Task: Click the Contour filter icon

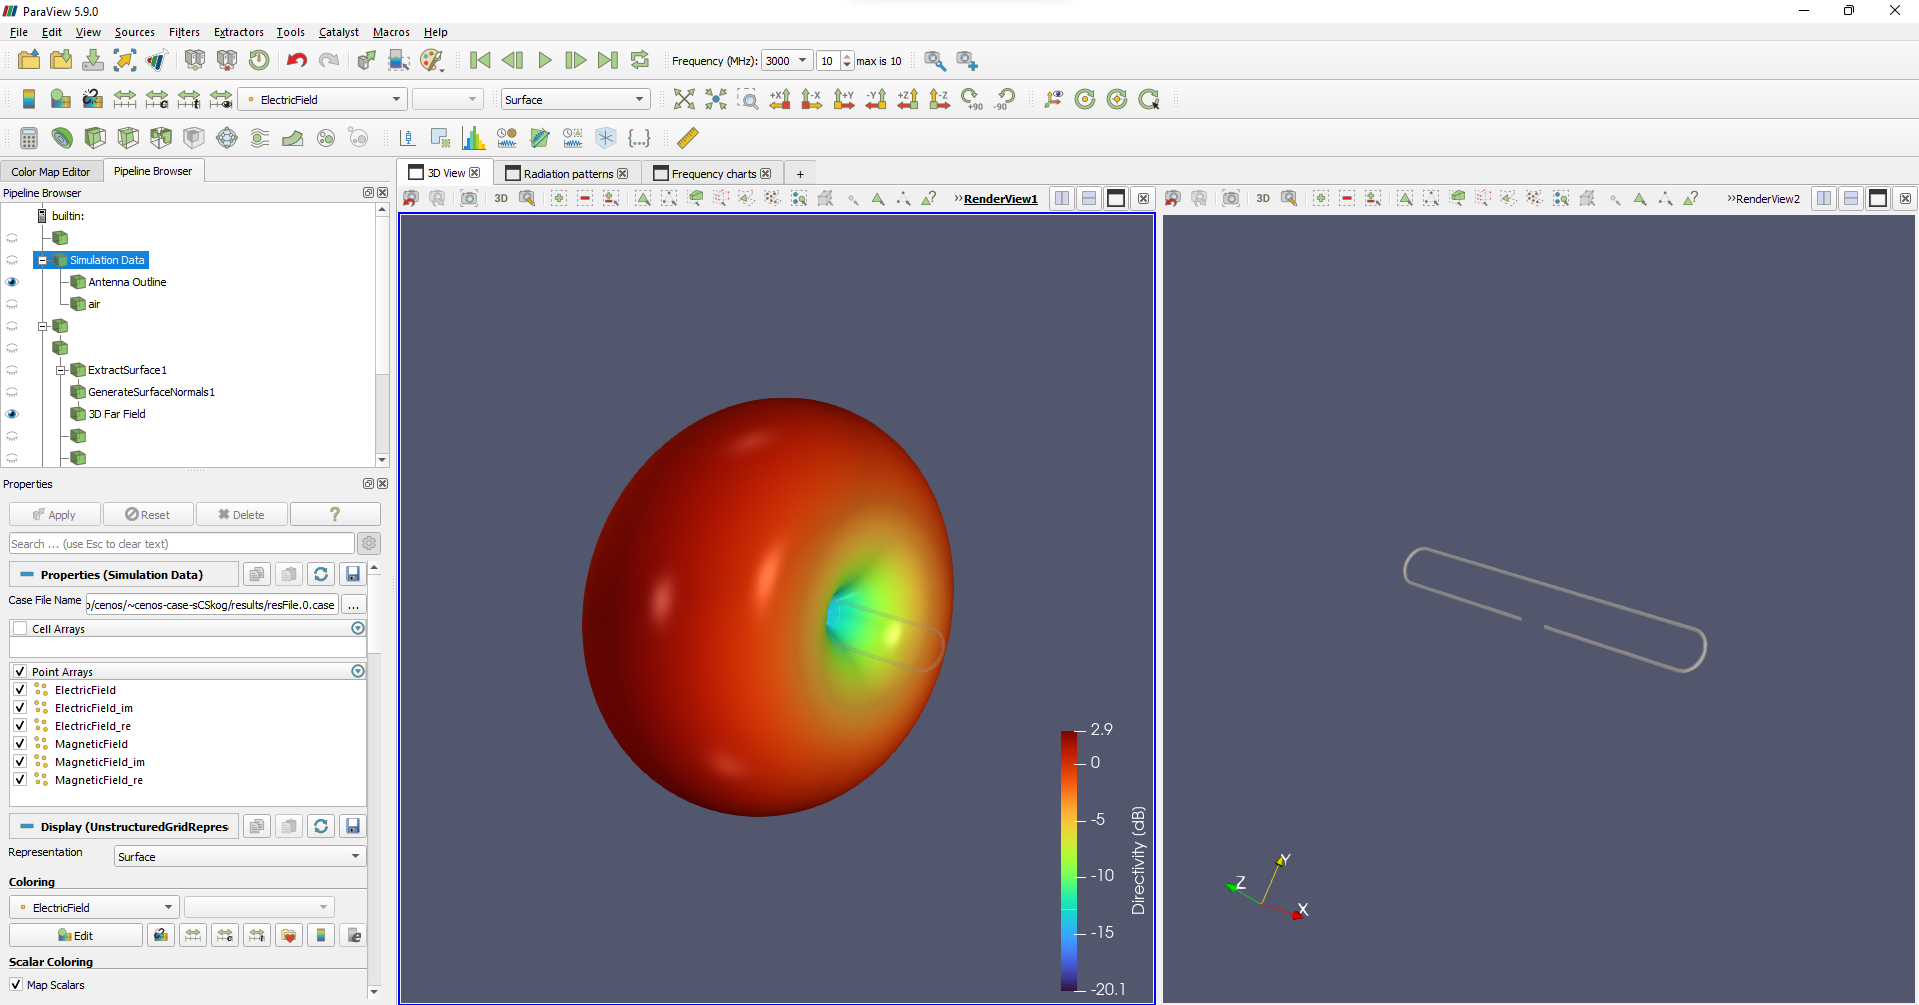Action: tap(62, 138)
